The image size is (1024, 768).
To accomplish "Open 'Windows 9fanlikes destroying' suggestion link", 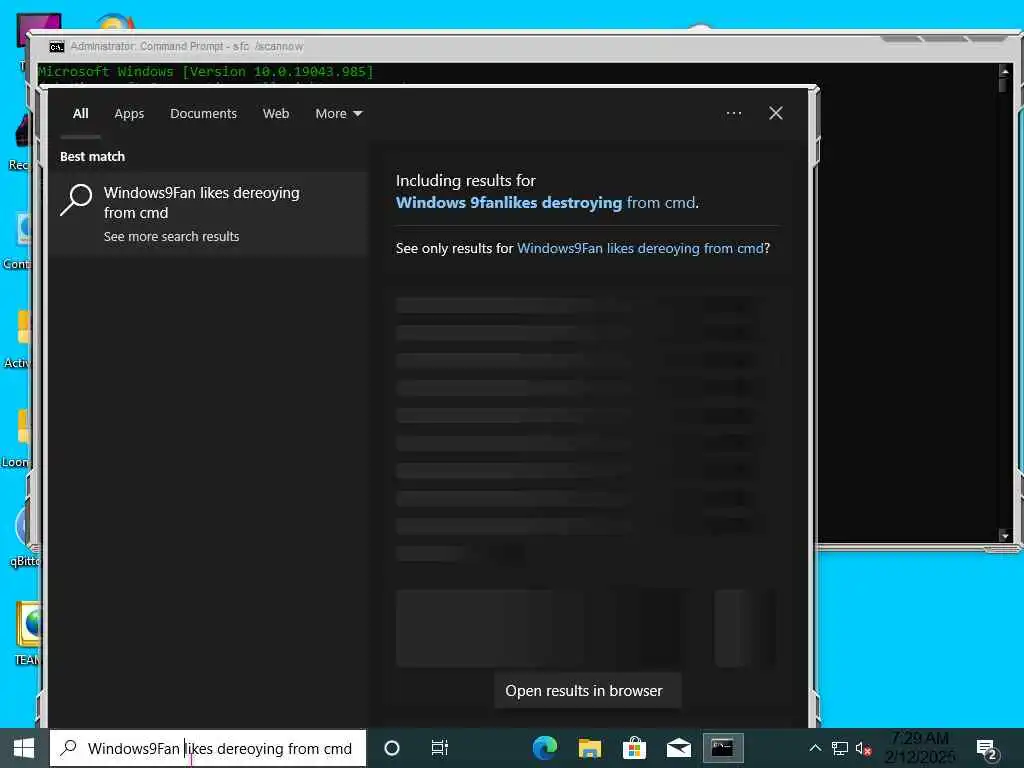I will (509, 202).
